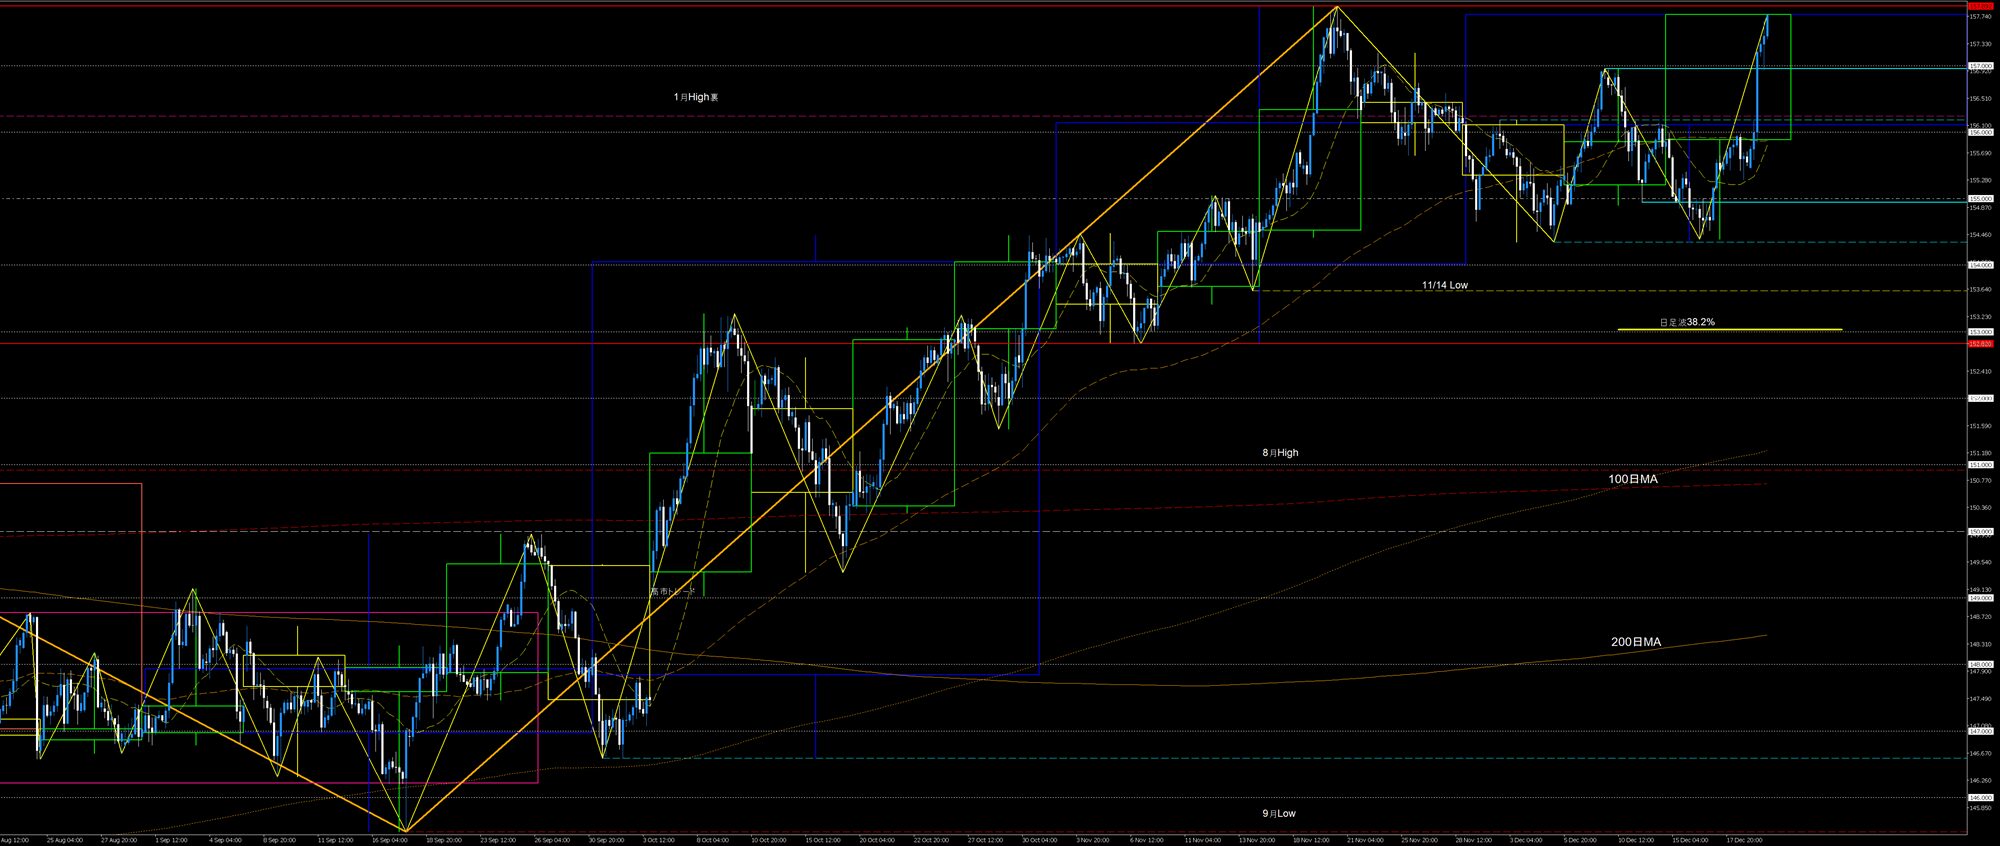Click the 16 Sep 04:00 time label

(389, 840)
